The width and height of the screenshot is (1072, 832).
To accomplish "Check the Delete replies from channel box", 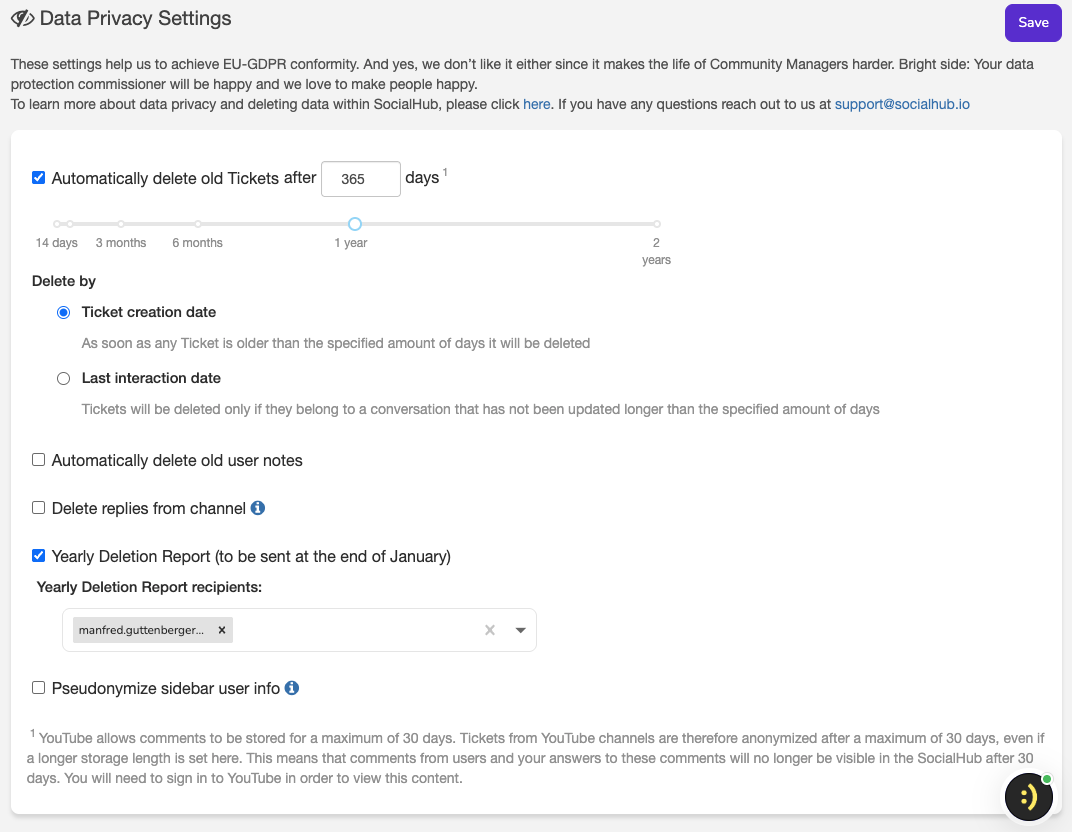I will [x=39, y=508].
